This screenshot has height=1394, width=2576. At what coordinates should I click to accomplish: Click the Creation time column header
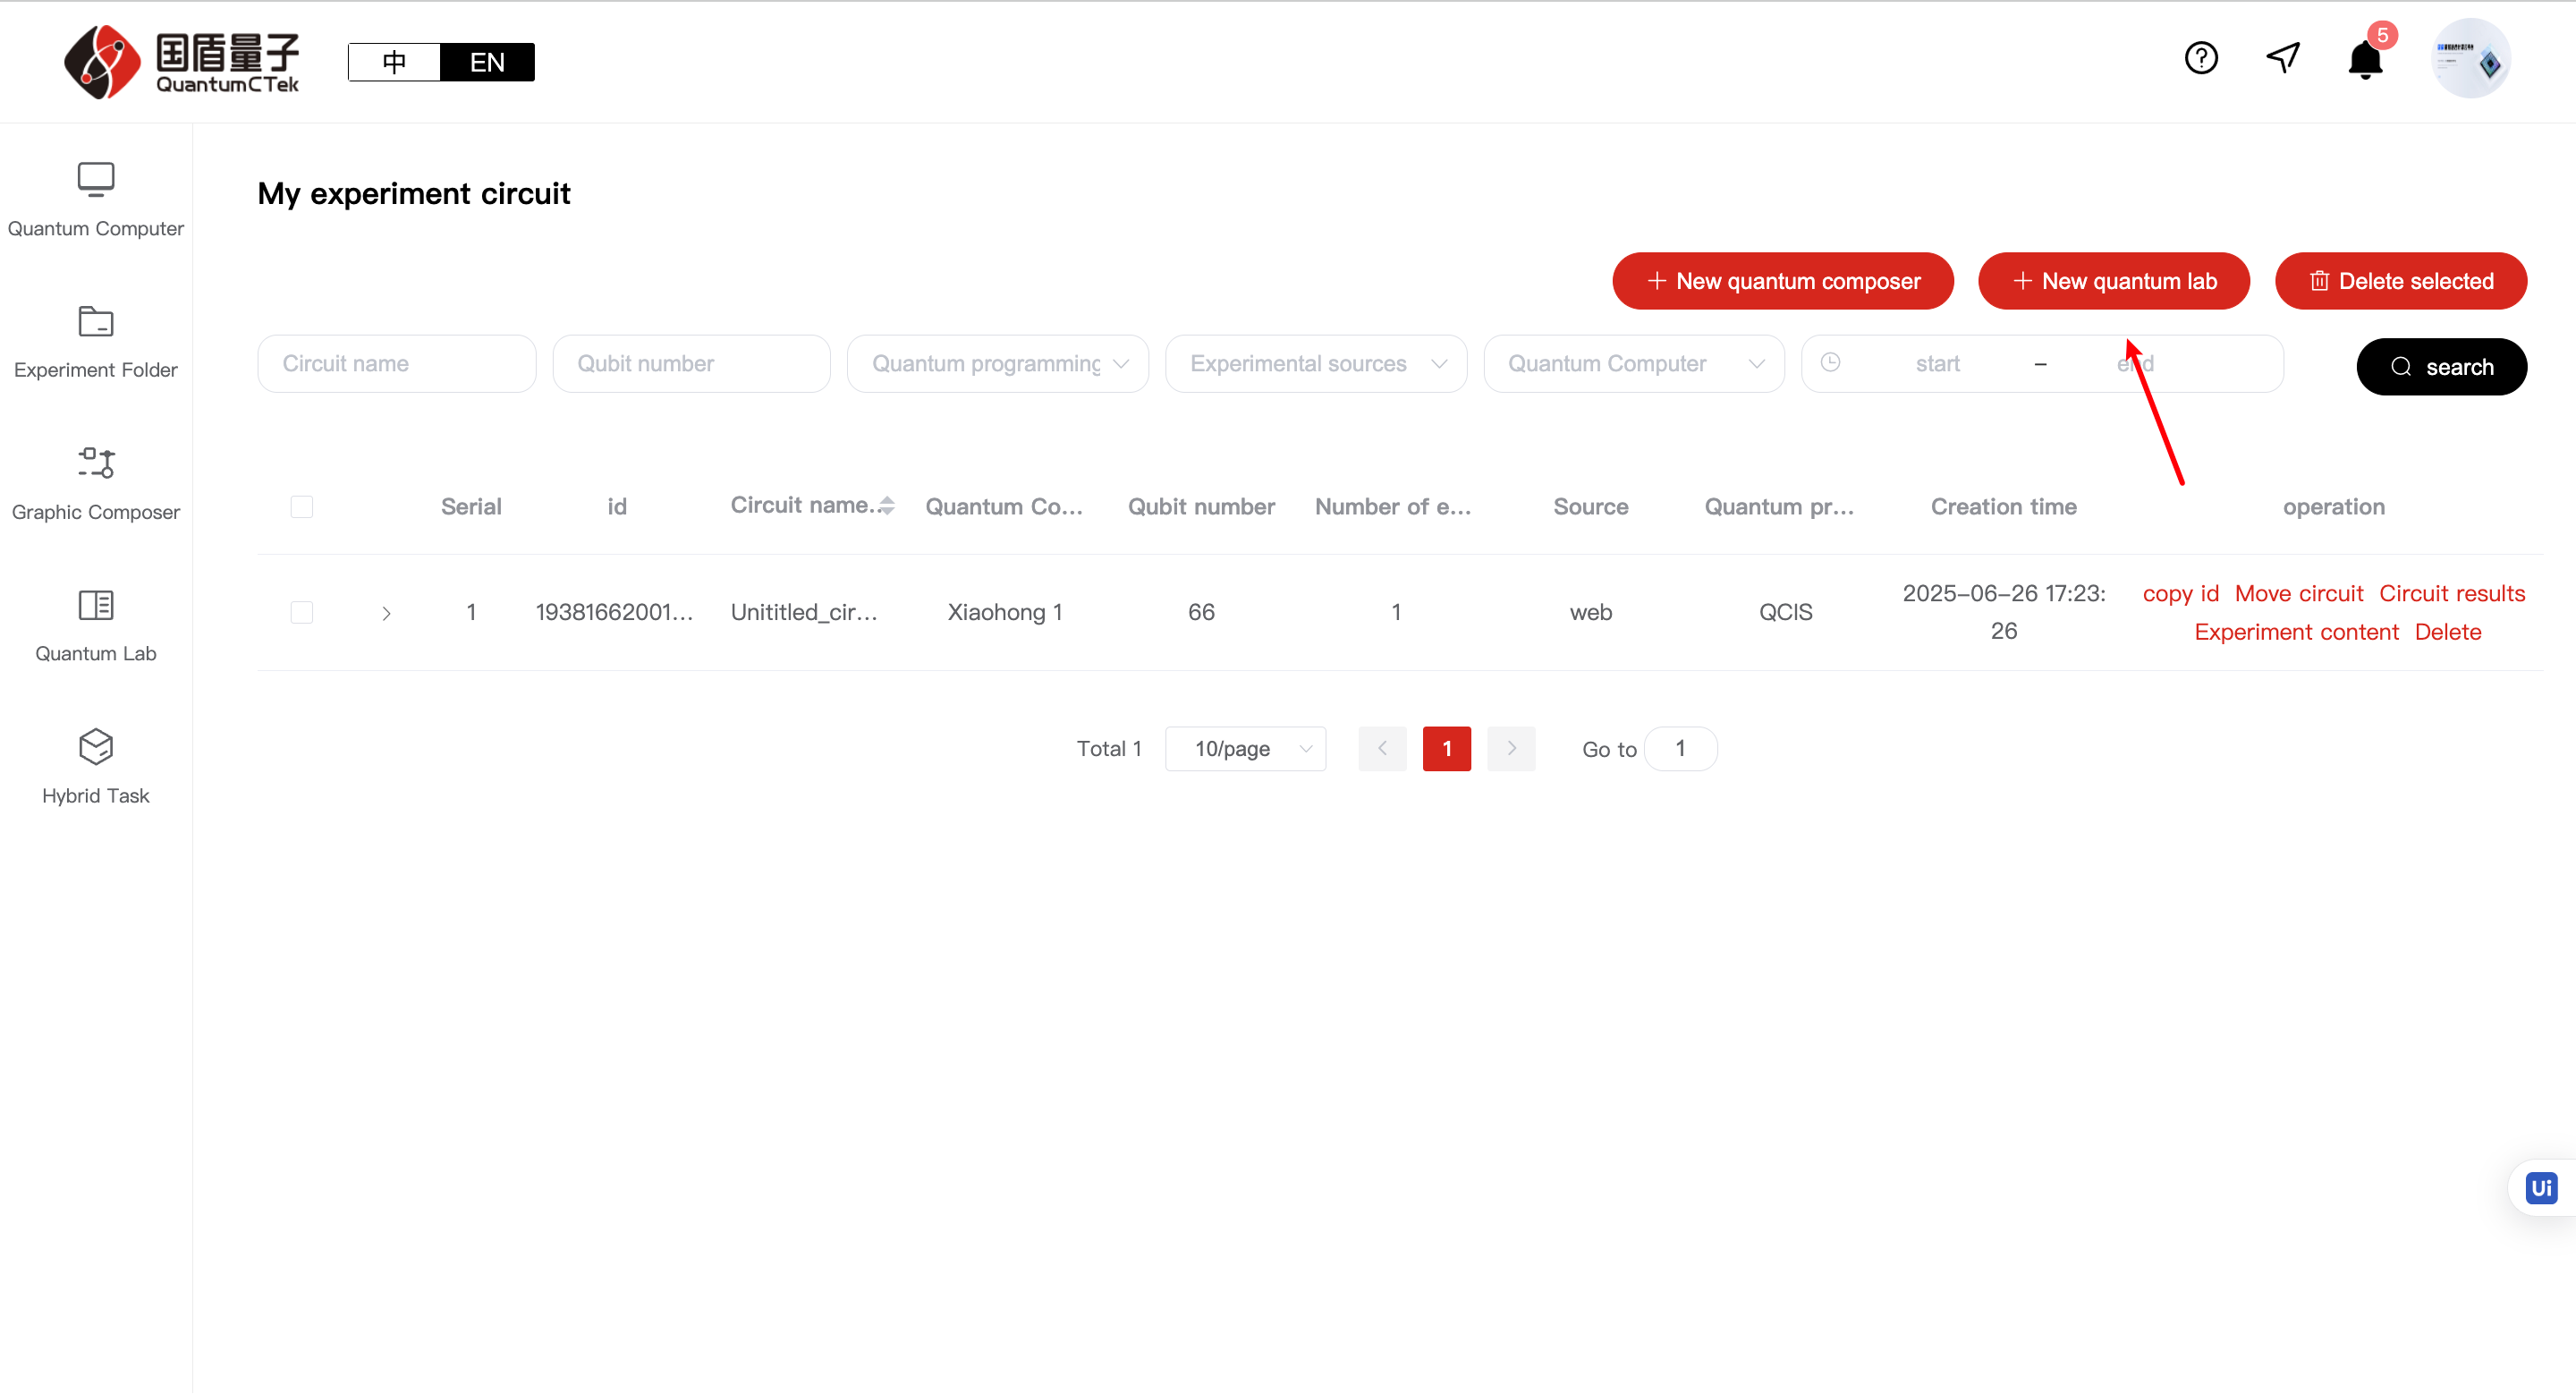click(2003, 507)
